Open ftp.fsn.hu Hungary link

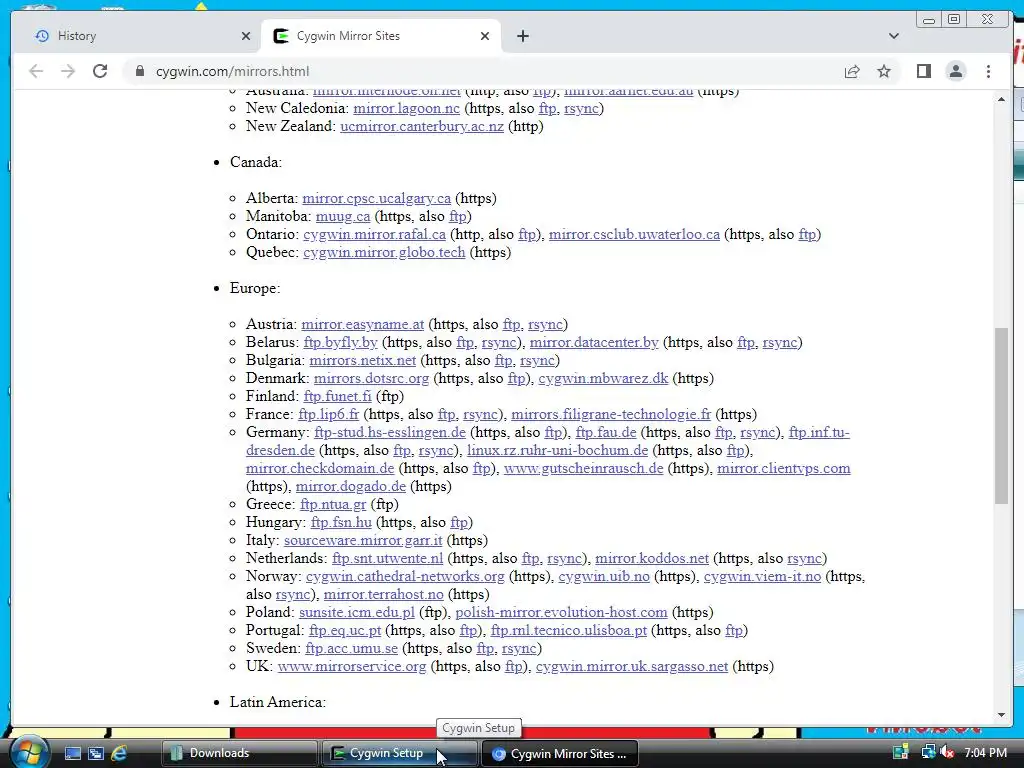(x=341, y=522)
